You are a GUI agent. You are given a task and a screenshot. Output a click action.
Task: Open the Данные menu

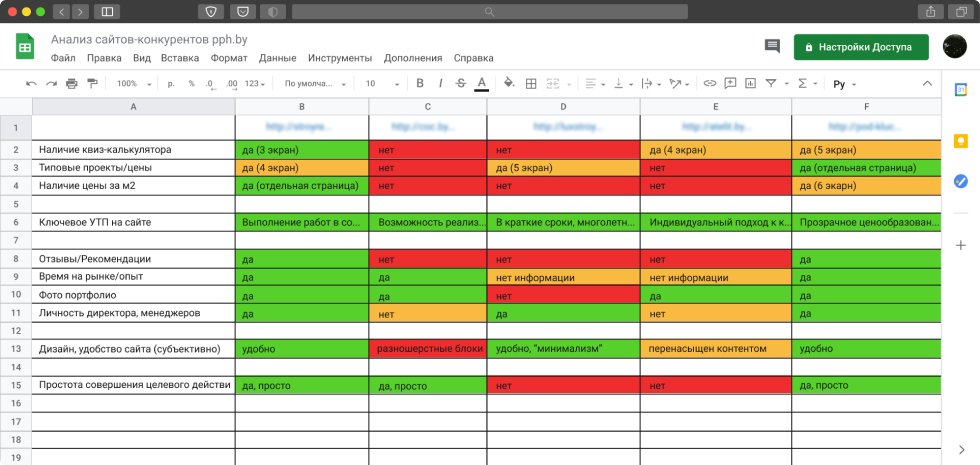278,58
